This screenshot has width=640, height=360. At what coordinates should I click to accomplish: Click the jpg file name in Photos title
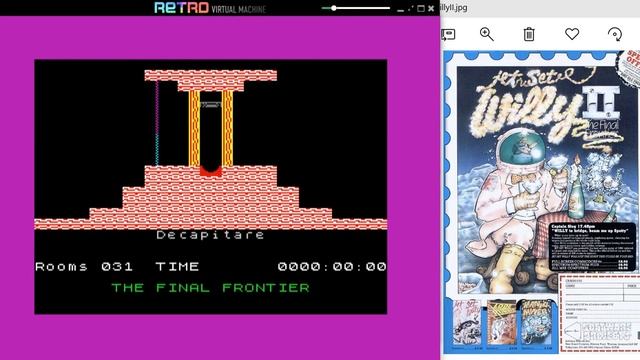454,7
